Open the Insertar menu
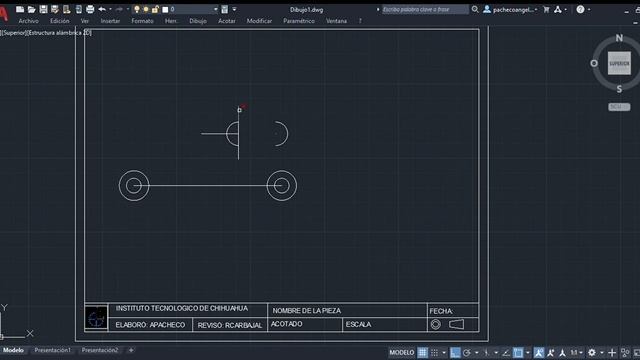The width and height of the screenshot is (640, 360). (x=110, y=21)
